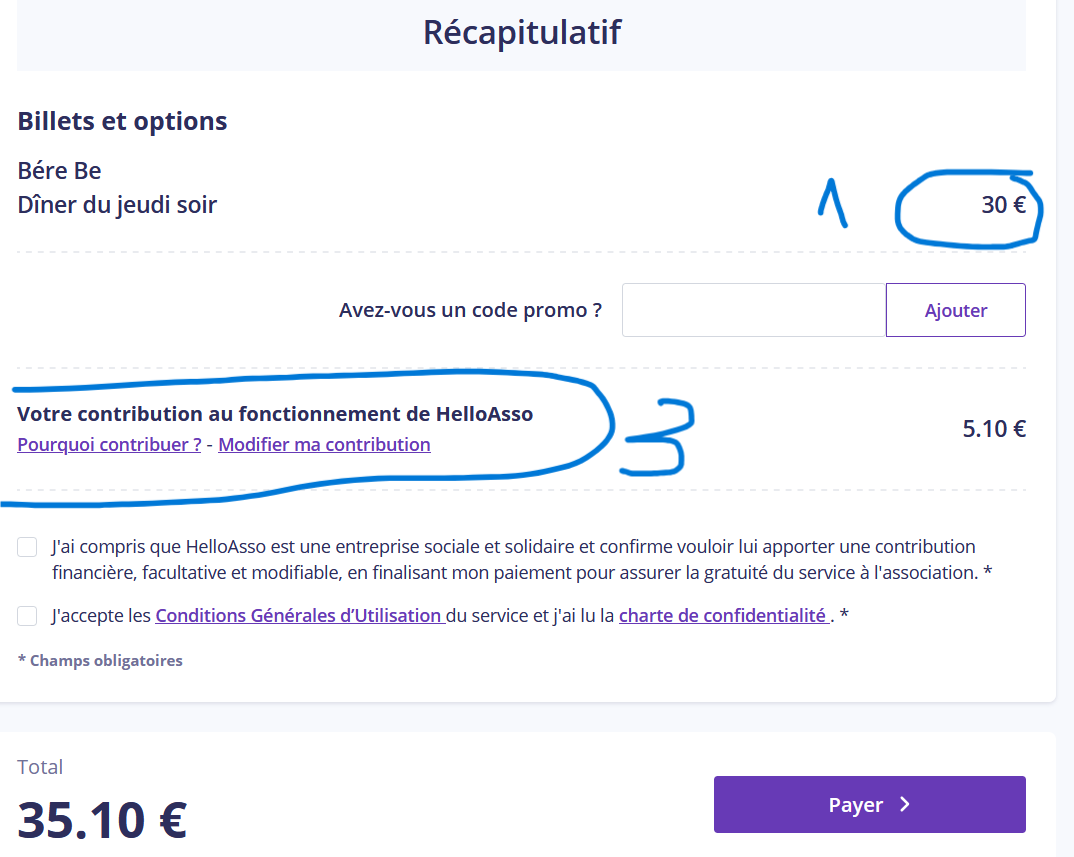Select the 30 € ticket price
Image resolution: width=1074 pixels, height=857 pixels.
1003,206
